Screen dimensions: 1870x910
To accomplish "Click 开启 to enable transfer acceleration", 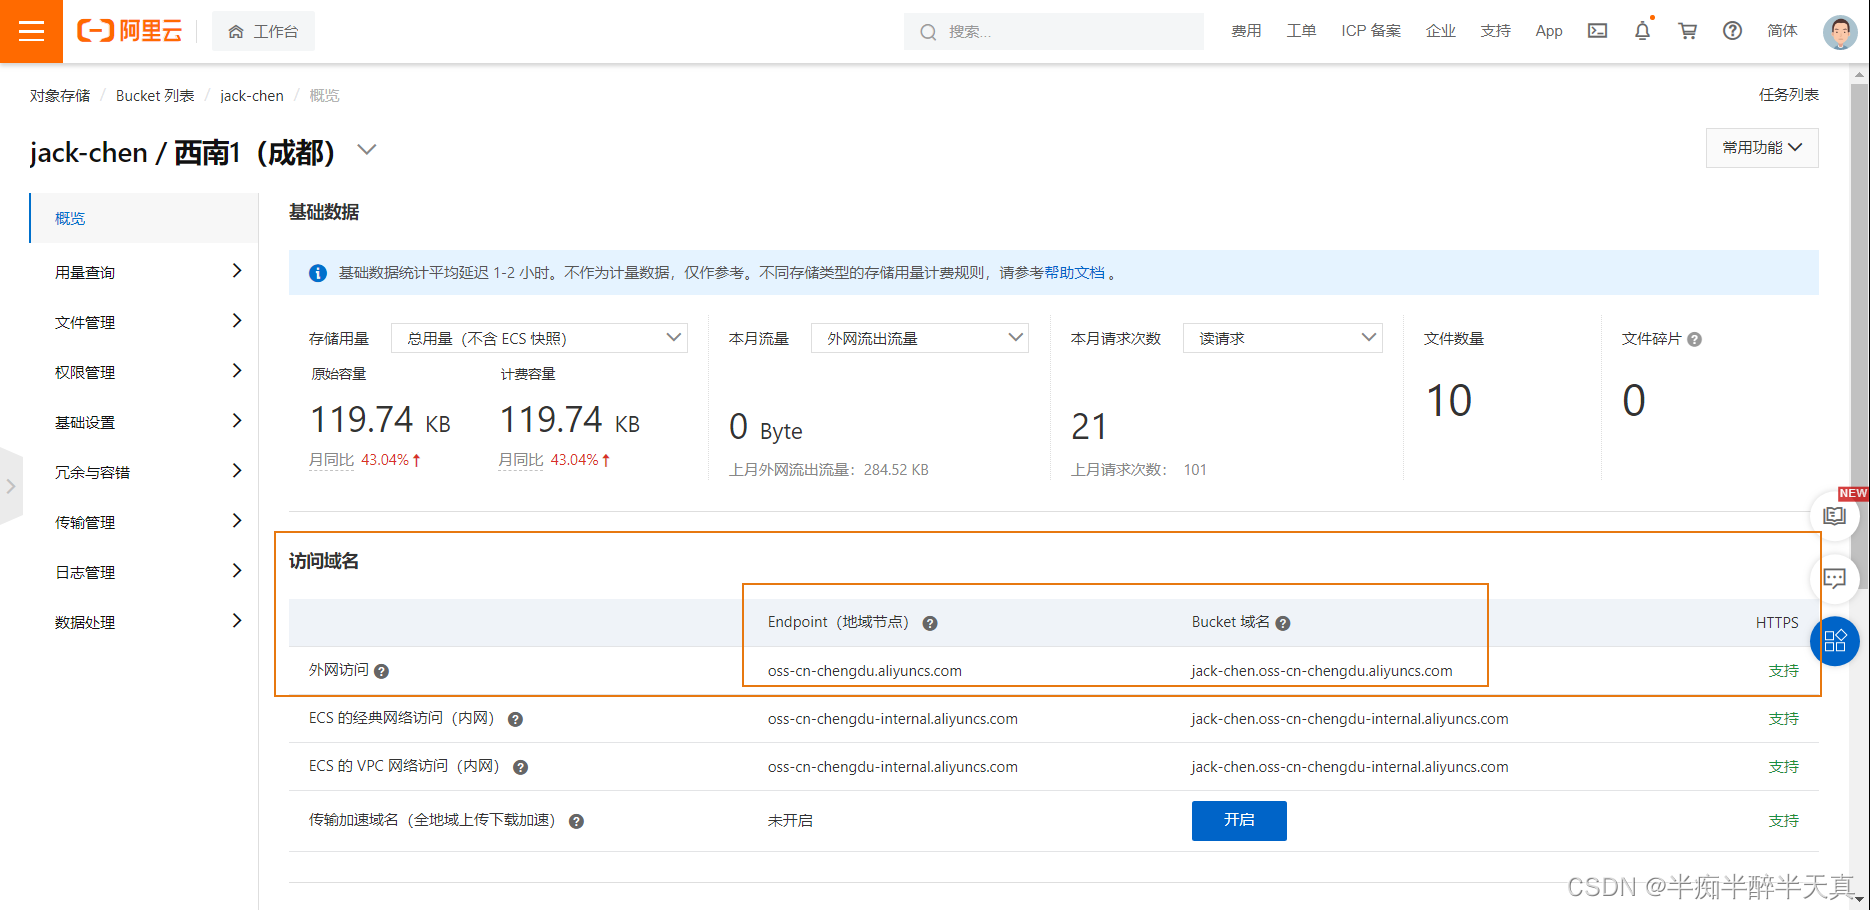I will 1239,820.
